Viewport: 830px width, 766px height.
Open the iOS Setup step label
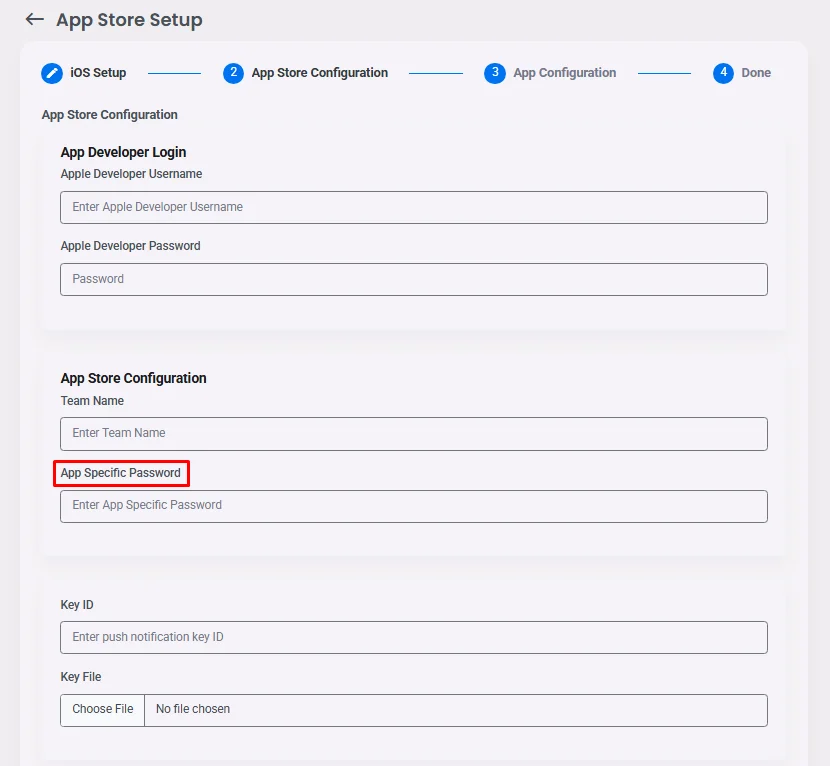pos(98,73)
